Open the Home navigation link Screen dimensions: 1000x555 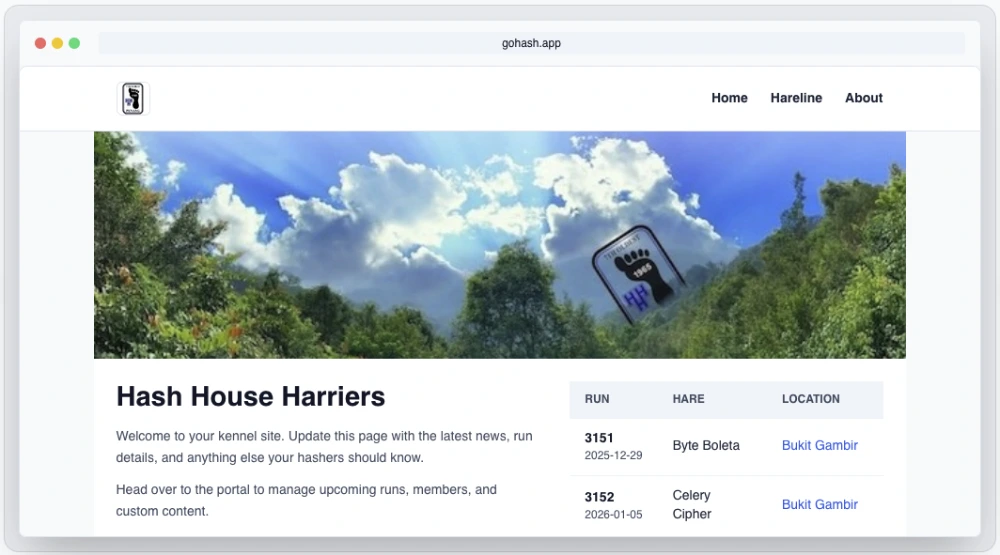(729, 98)
